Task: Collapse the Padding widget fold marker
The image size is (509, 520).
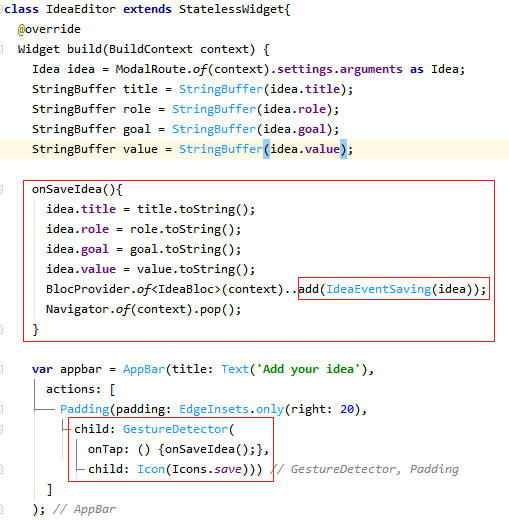Action: point(1,409)
